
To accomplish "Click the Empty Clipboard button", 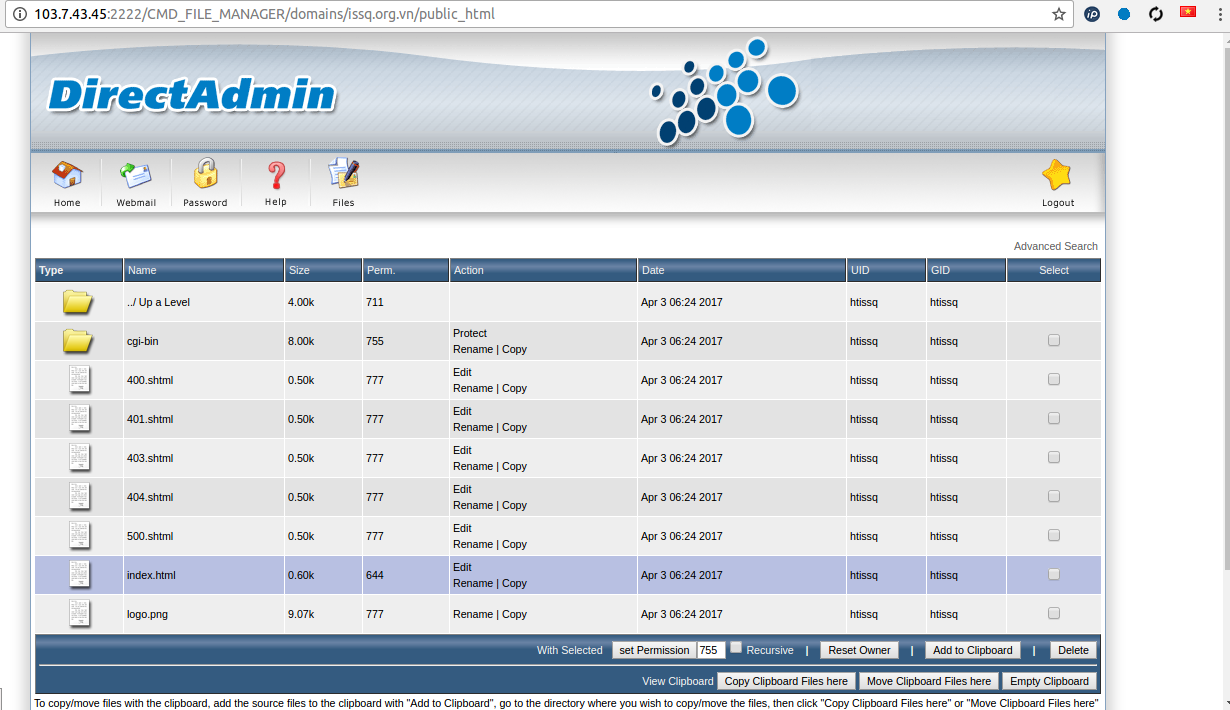I will point(1049,681).
